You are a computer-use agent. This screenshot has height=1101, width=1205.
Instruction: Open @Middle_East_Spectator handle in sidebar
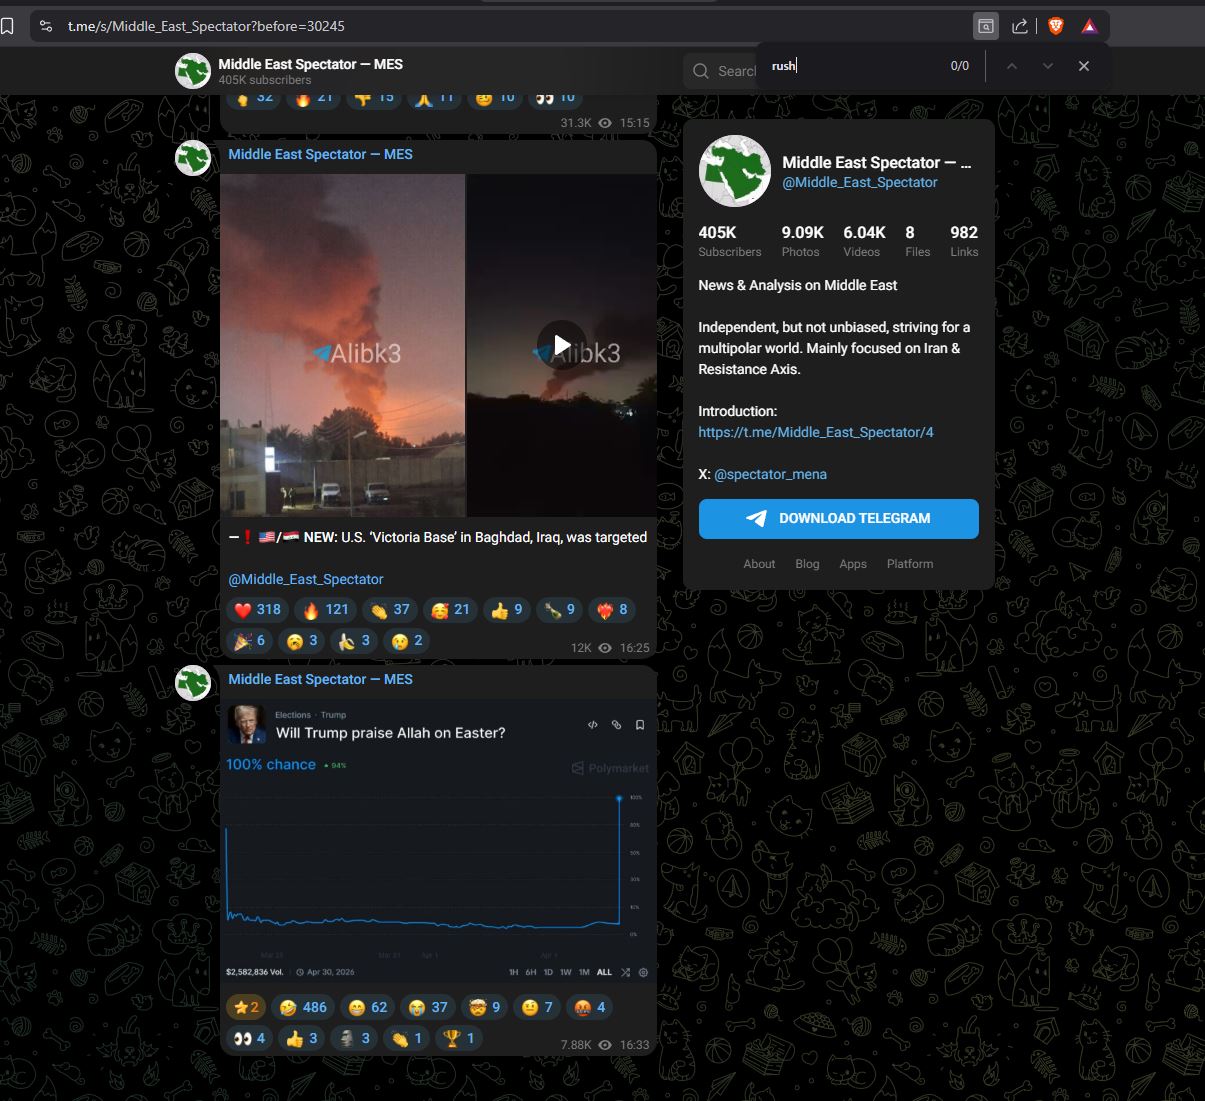pyautogui.click(x=860, y=182)
